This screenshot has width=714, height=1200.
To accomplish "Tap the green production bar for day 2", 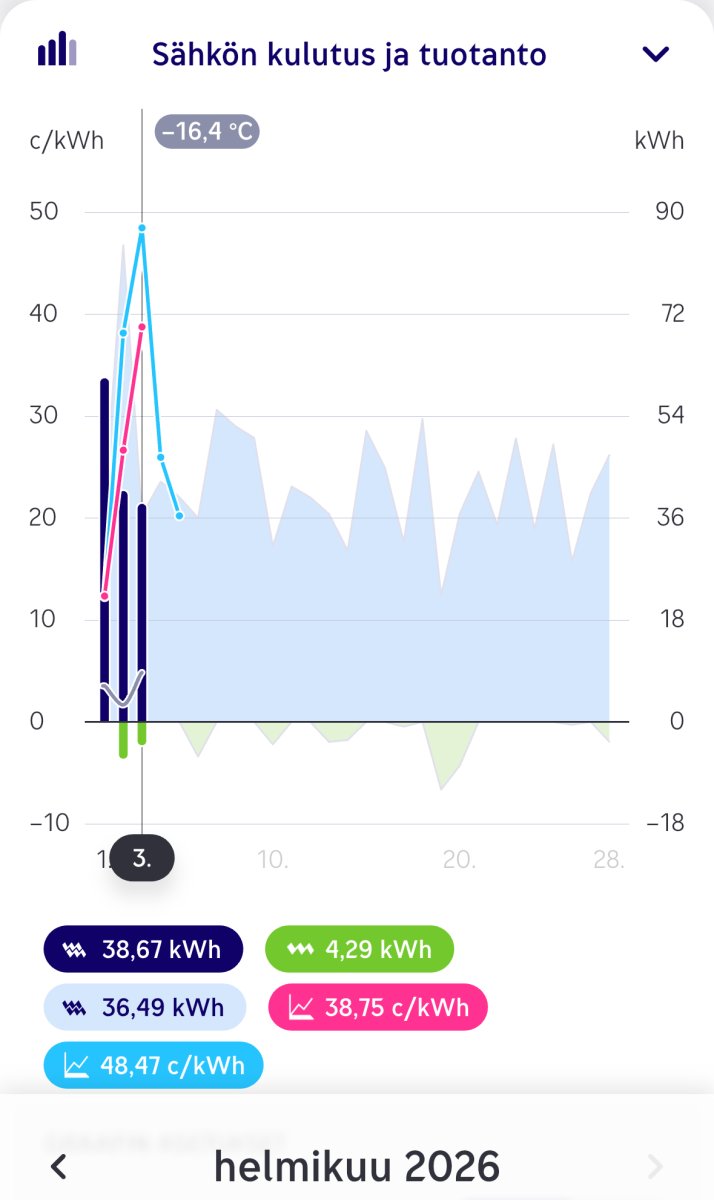I will click(x=123, y=740).
